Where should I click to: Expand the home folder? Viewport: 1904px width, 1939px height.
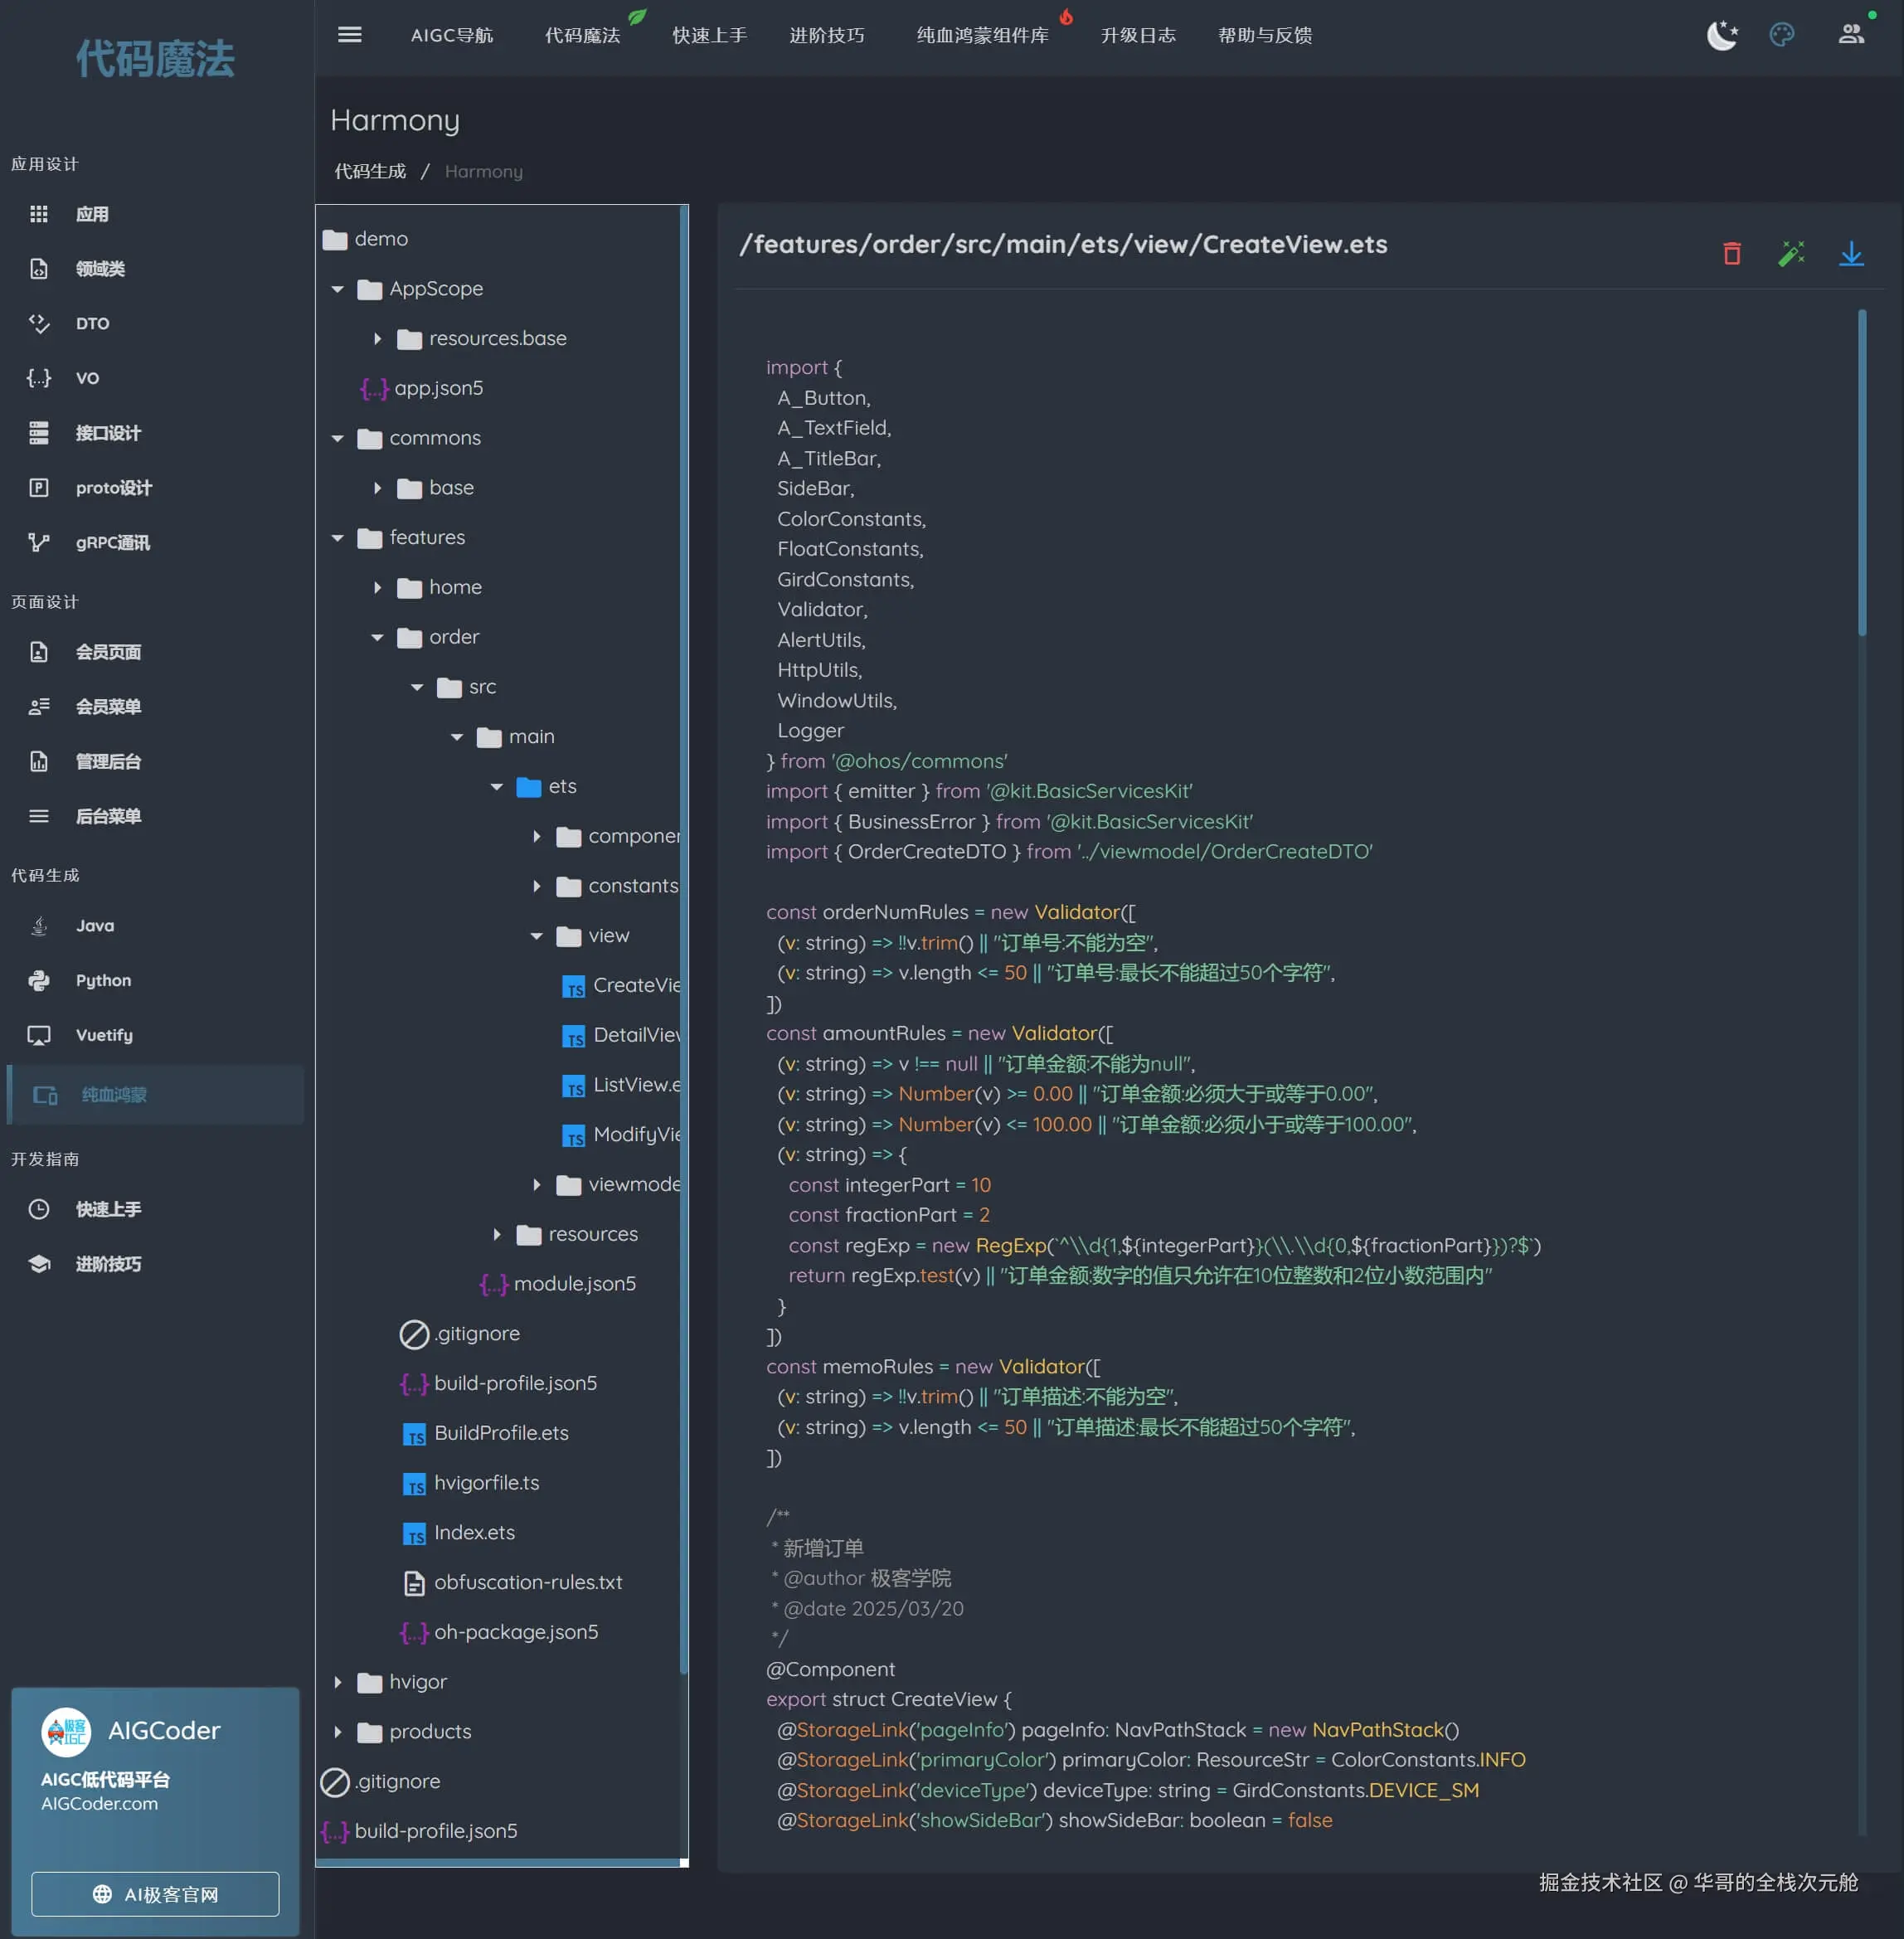[377, 588]
